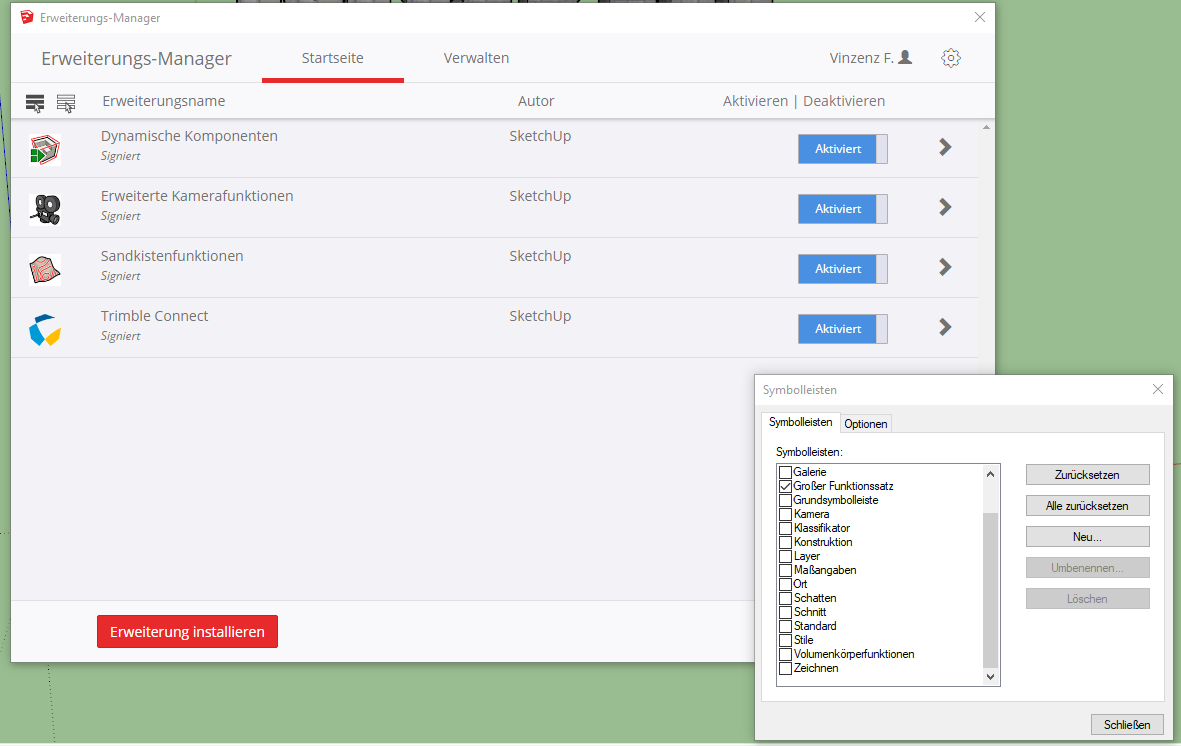Click the Erweiterte Kamerafunktionen camera icon
The image size is (1181, 746).
click(x=45, y=209)
